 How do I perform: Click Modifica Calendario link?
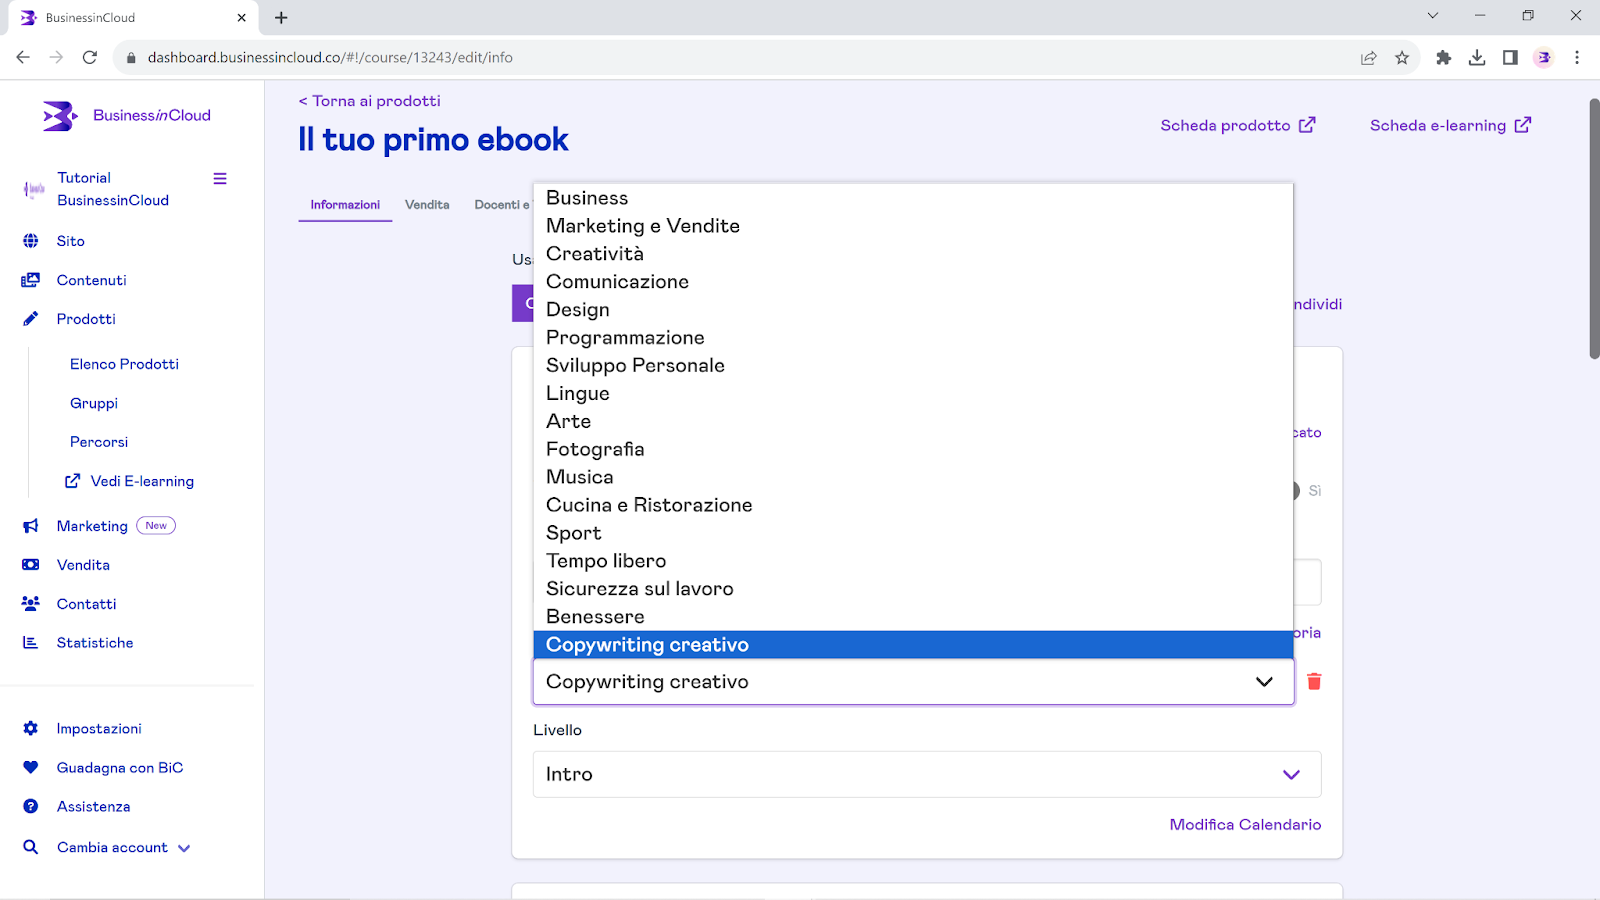point(1245,825)
